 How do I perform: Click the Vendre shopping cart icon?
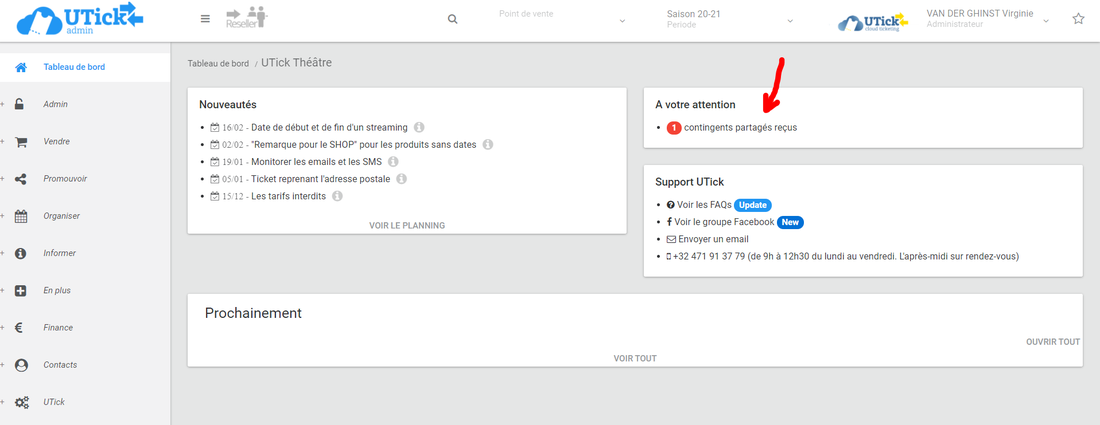[21, 142]
